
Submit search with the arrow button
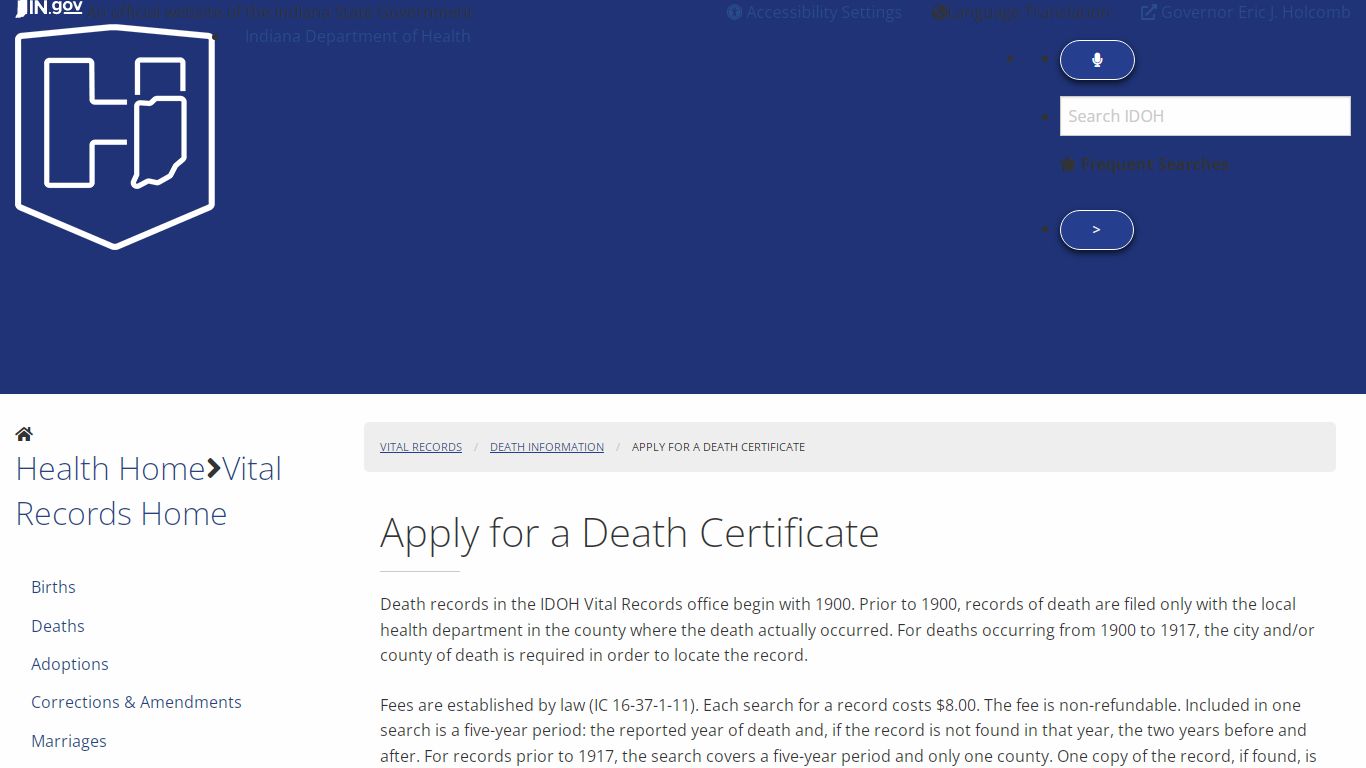1097,230
